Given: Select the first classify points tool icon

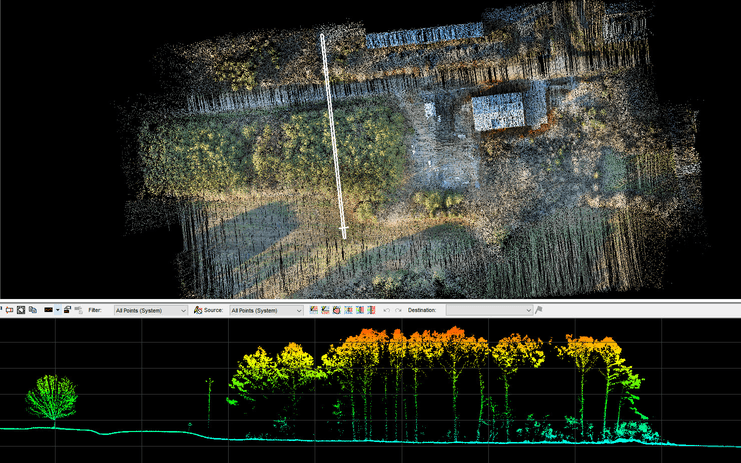Looking at the screenshot, I should click(x=314, y=310).
